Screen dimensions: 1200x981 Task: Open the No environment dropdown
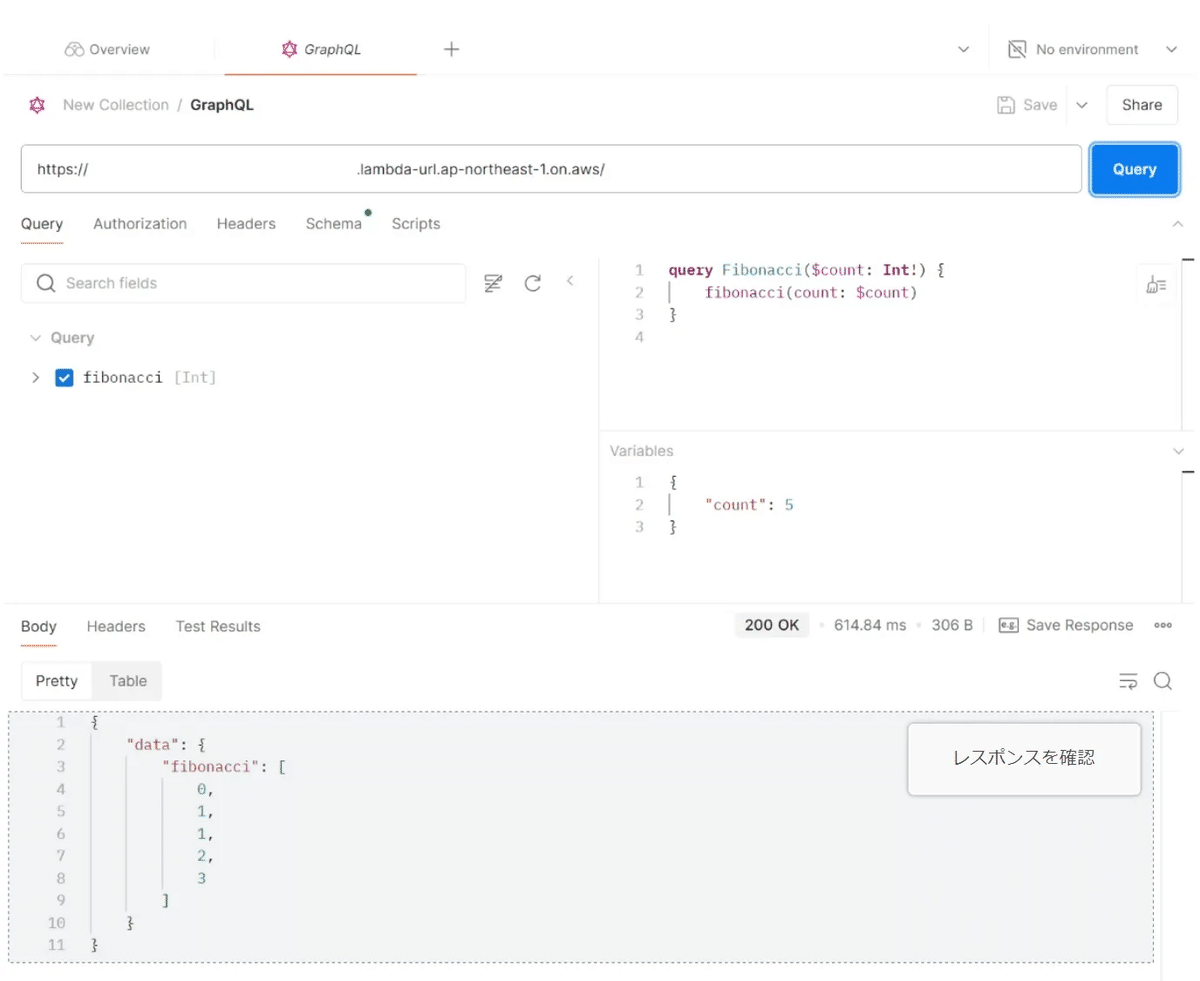click(1172, 48)
